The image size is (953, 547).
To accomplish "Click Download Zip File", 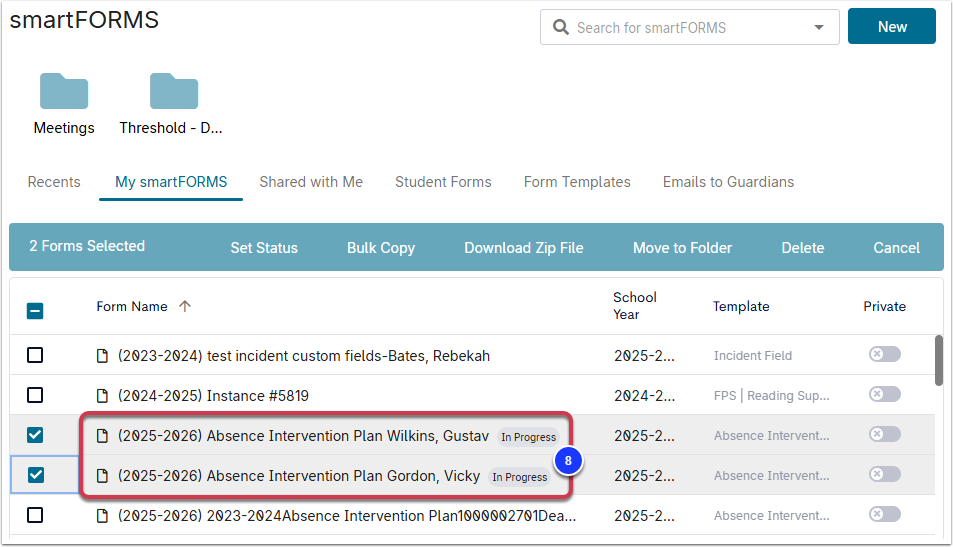I will (524, 248).
